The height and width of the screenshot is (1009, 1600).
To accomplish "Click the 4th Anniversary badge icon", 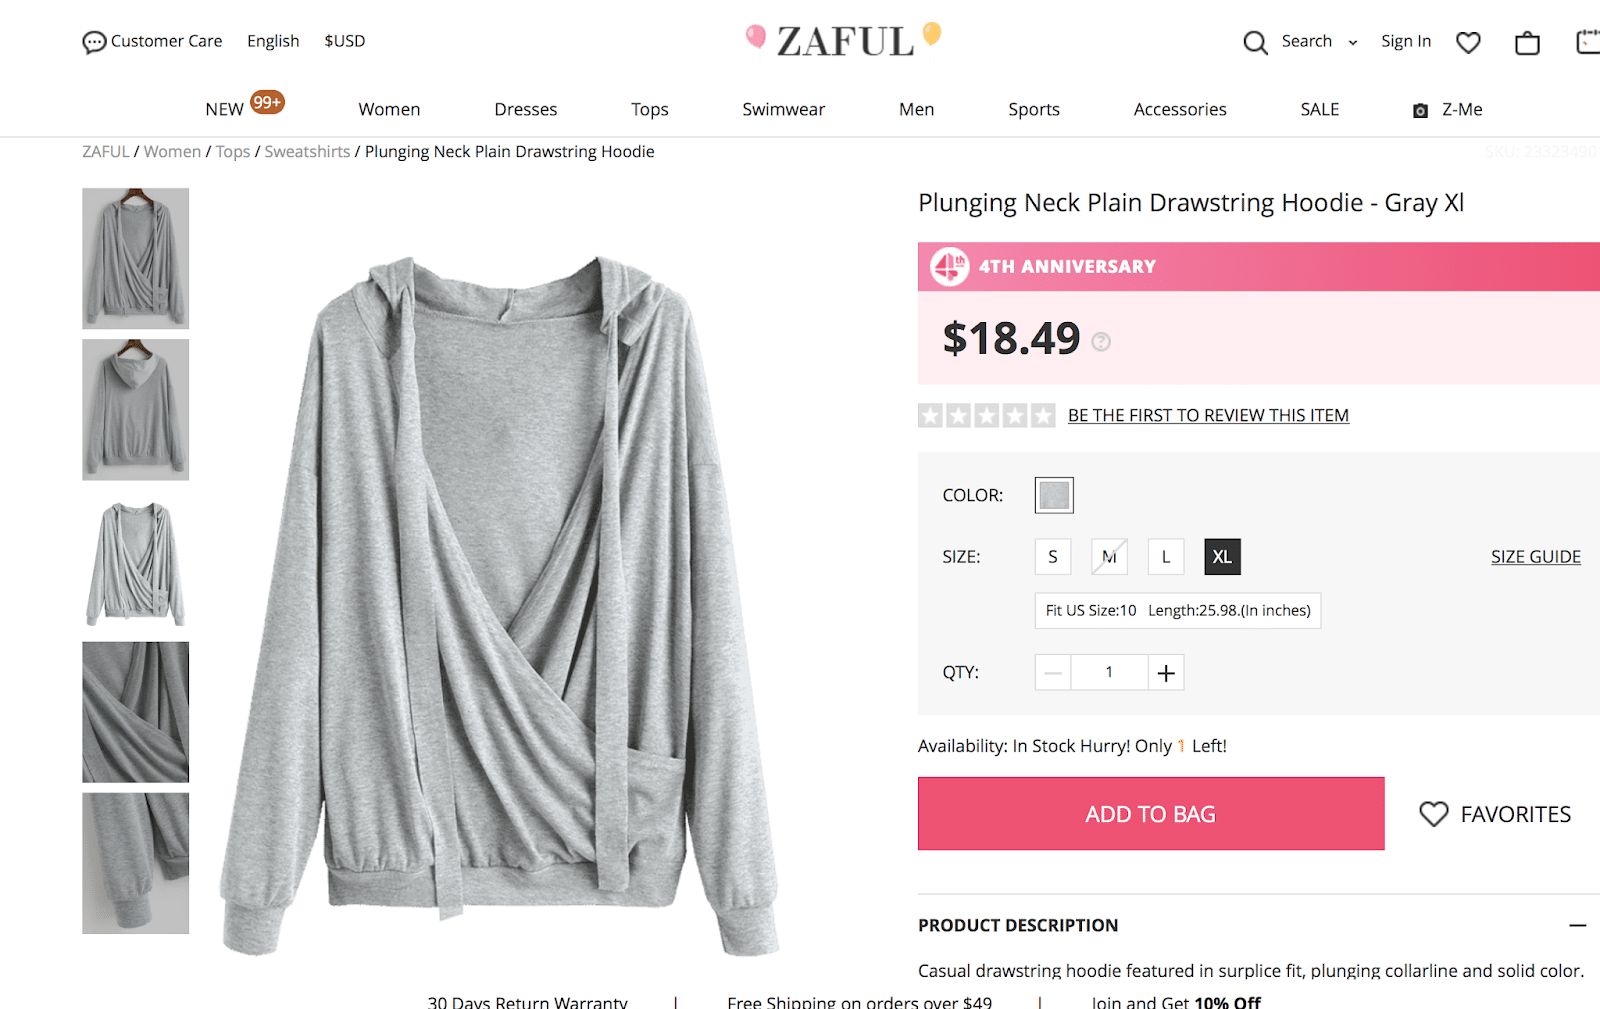I will pyautogui.click(x=949, y=267).
